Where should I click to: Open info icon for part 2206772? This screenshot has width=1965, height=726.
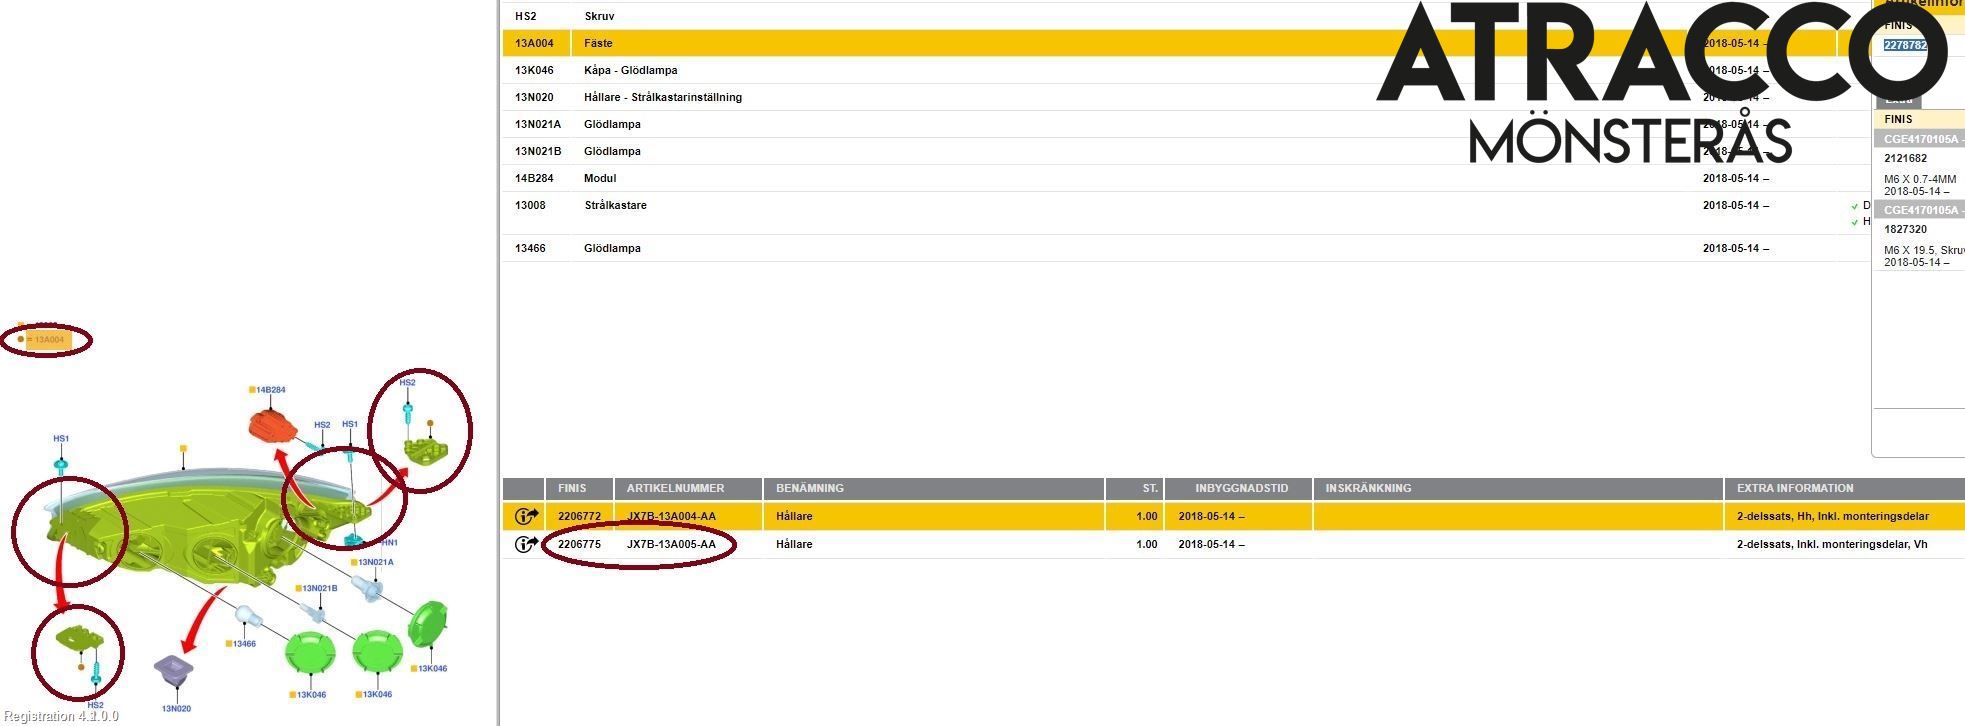526,516
